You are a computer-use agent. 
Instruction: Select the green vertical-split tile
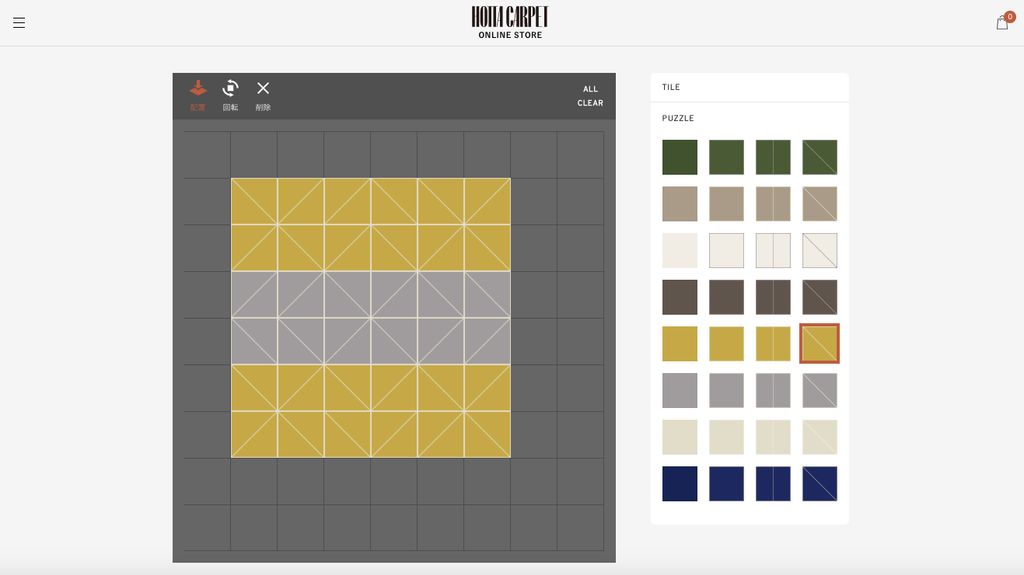pyautogui.click(x=773, y=157)
